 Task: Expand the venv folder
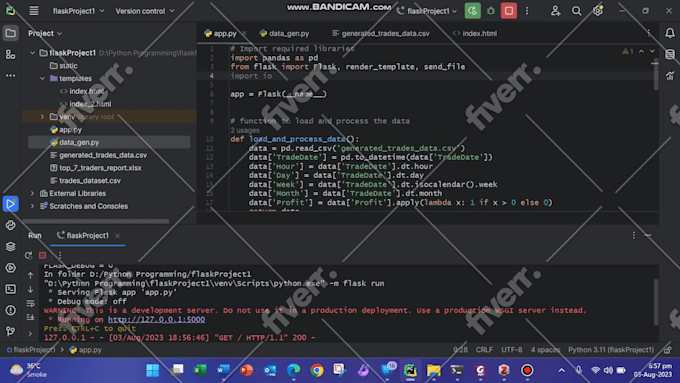pos(42,117)
